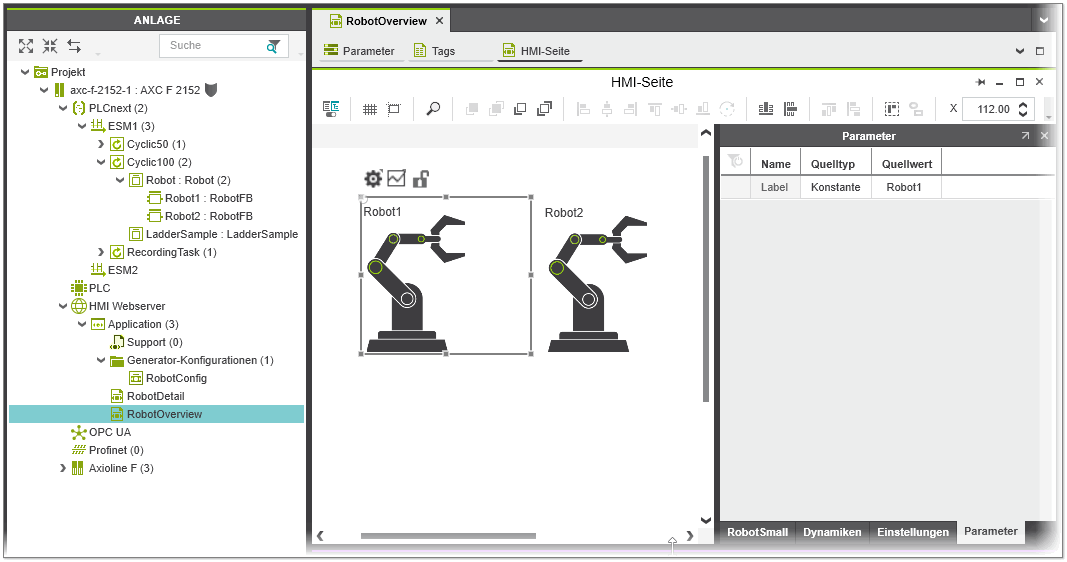Viewport: 1067px width, 562px height.
Task: Select the Robot2 symbol on canvas
Action: coord(587,285)
